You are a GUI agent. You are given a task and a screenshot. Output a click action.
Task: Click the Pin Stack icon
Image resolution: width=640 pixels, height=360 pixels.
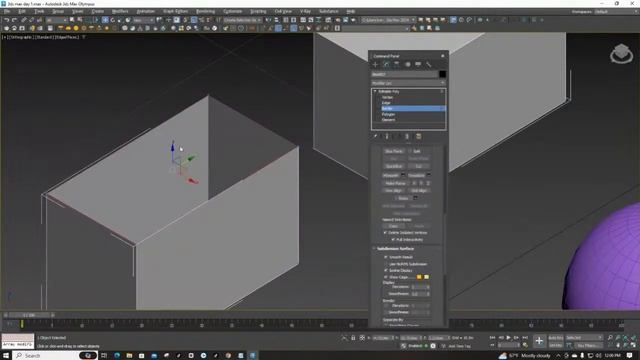[376, 136]
